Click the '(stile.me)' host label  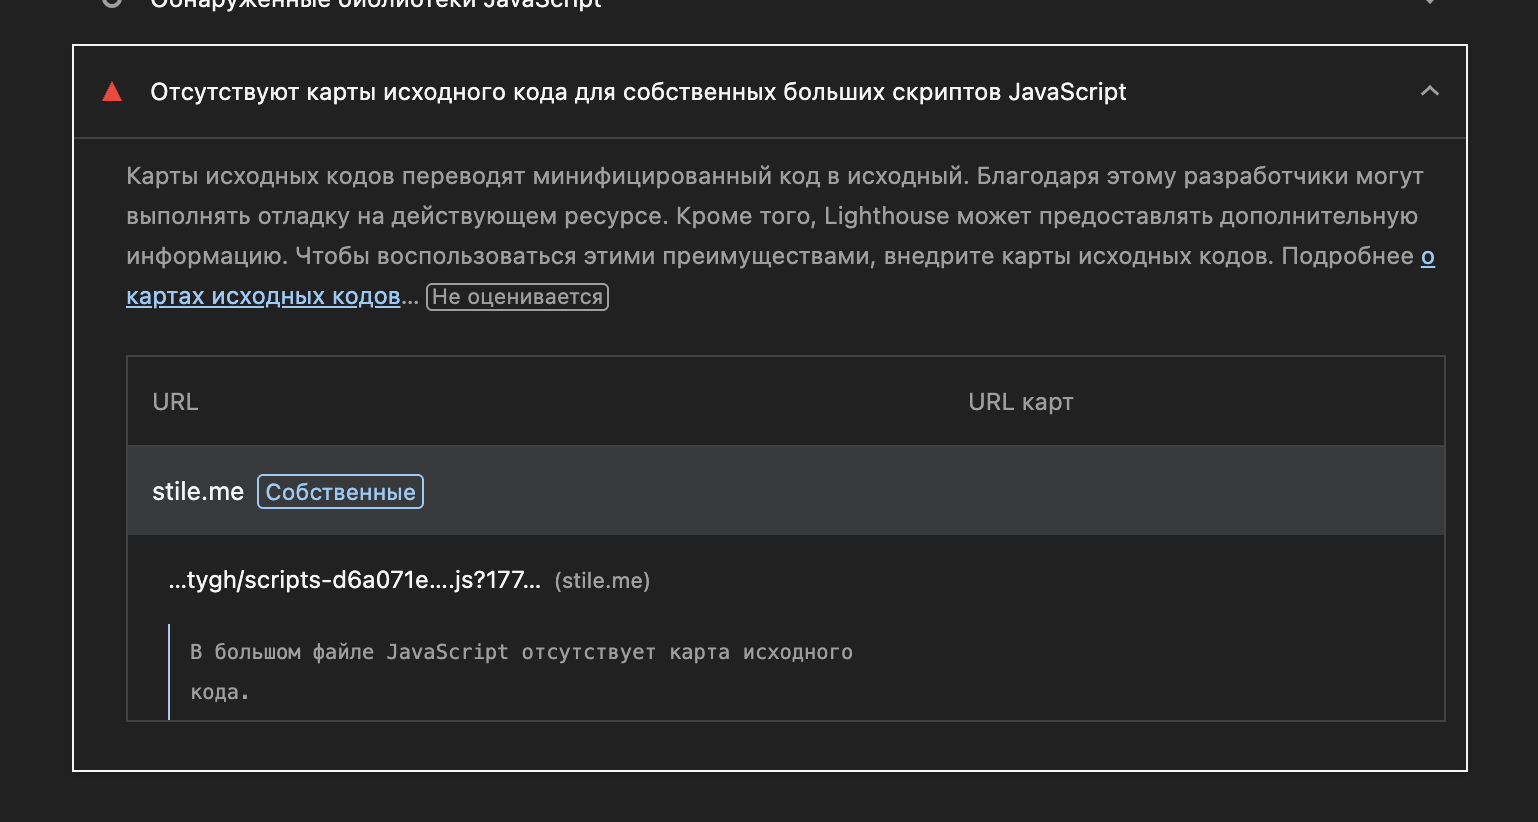click(x=602, y=581)
